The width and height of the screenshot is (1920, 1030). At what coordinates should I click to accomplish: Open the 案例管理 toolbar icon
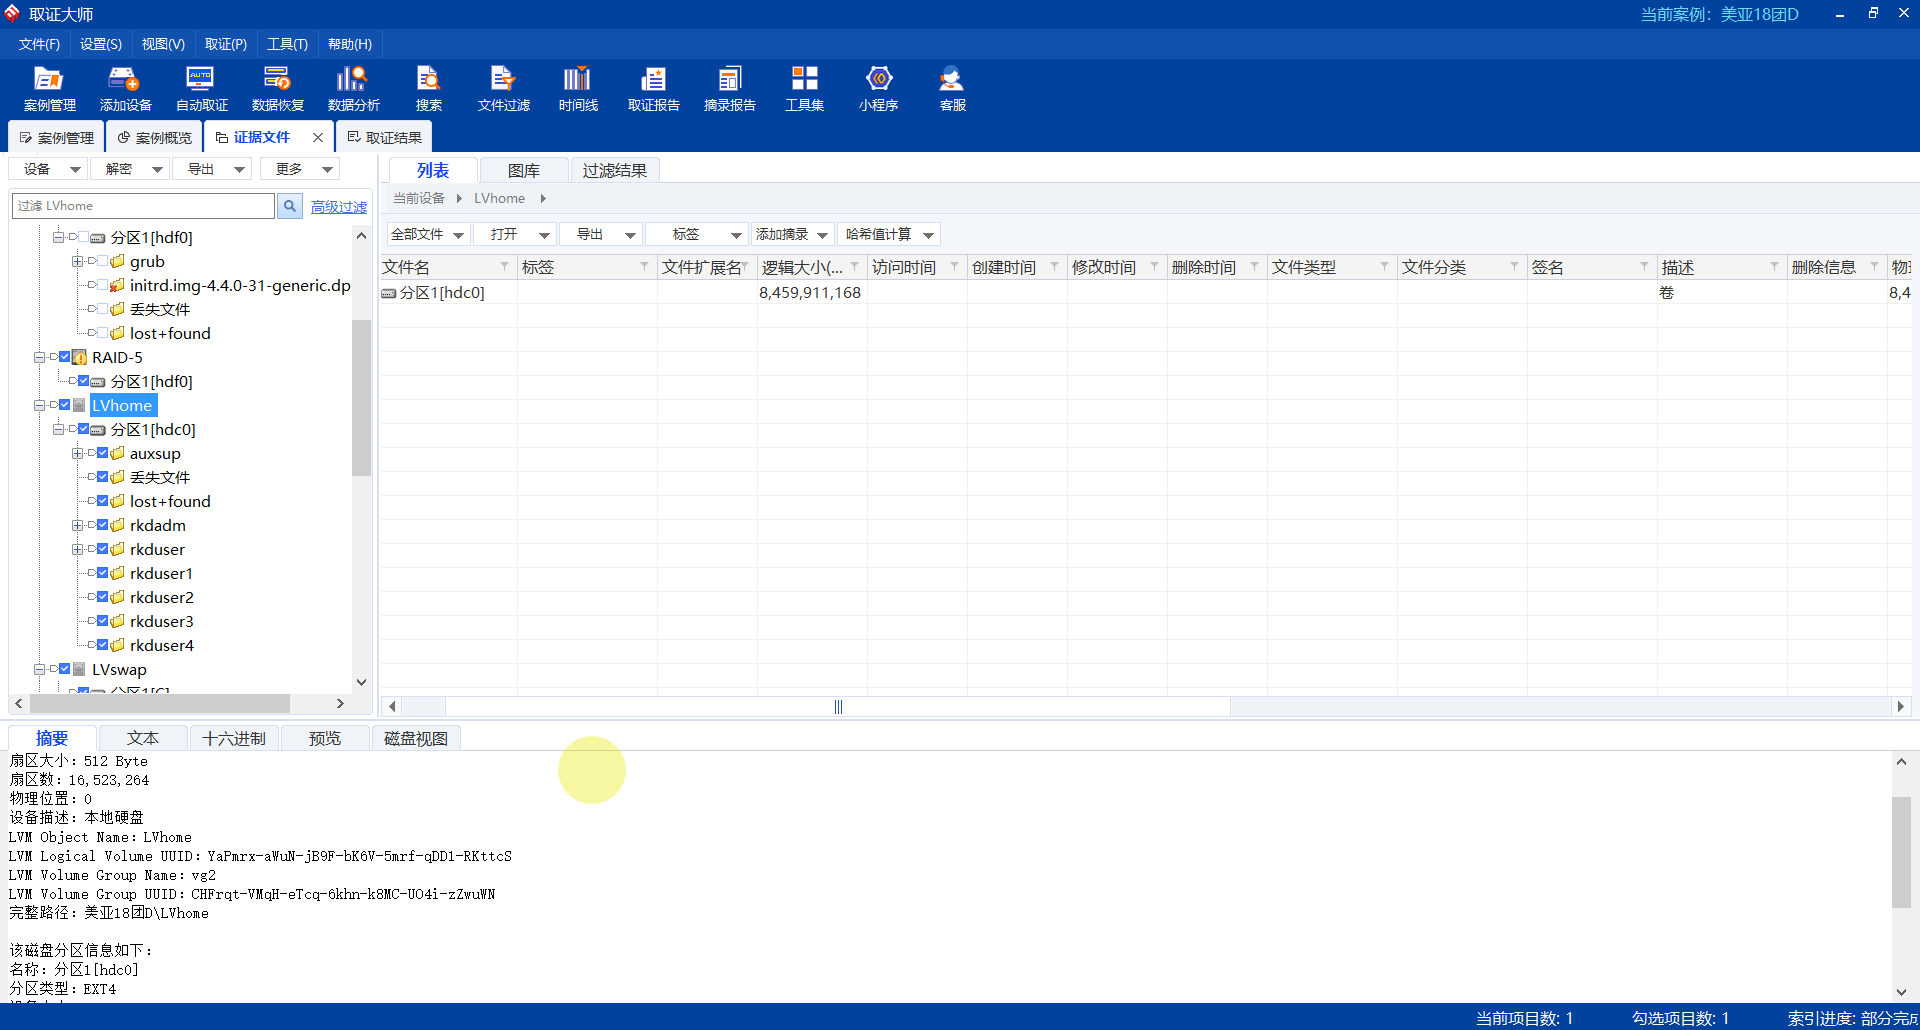pyautogui.click(x=49, y=88)
